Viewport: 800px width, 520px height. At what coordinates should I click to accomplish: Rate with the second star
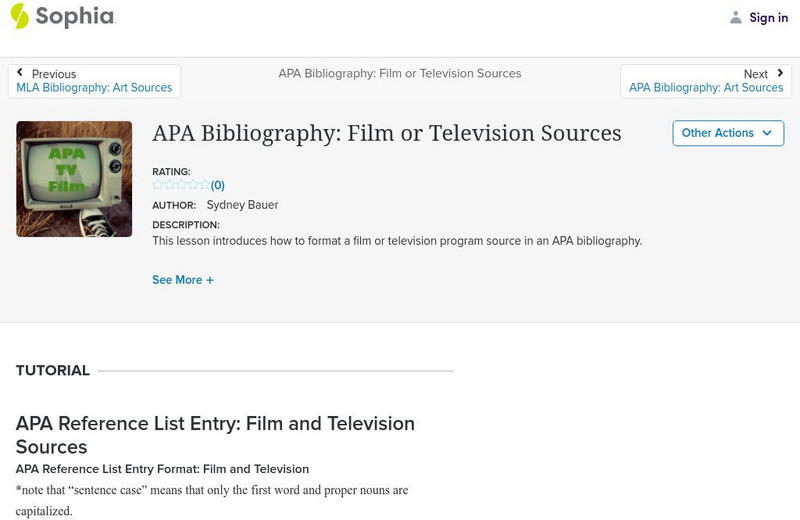tap(169, 185)
